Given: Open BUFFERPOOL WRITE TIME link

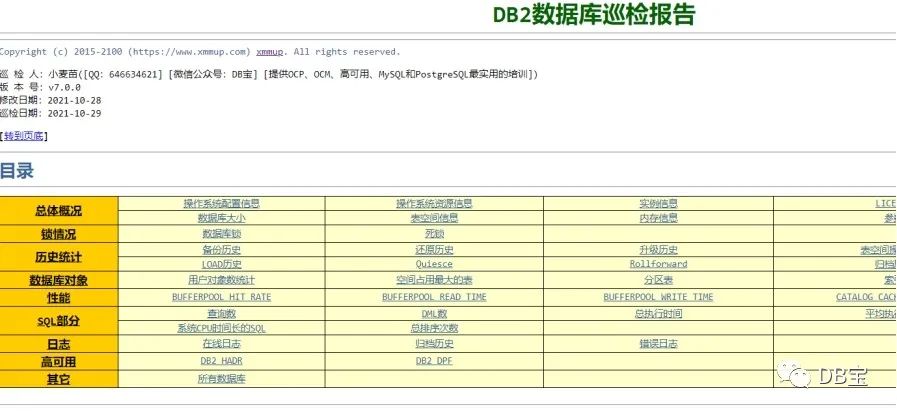Looking at the screenshot, I should coord(658,297).
